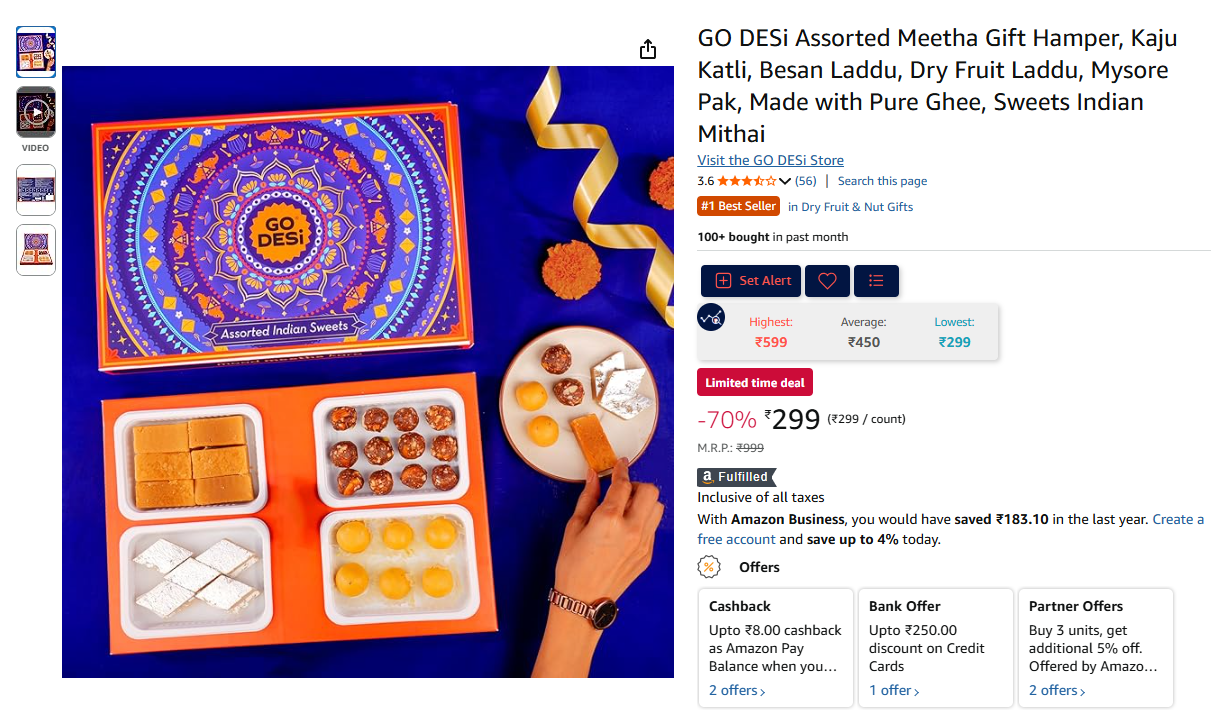Click the price tracker graph icon

[711, 317]
